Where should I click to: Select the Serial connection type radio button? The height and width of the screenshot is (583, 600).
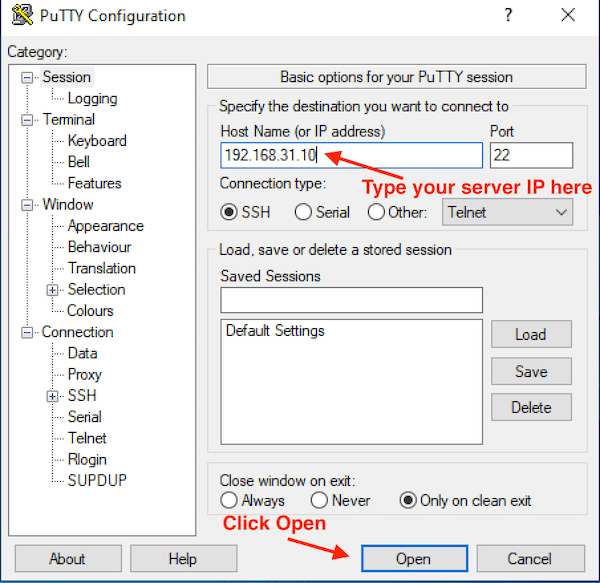tap(305, 212)
